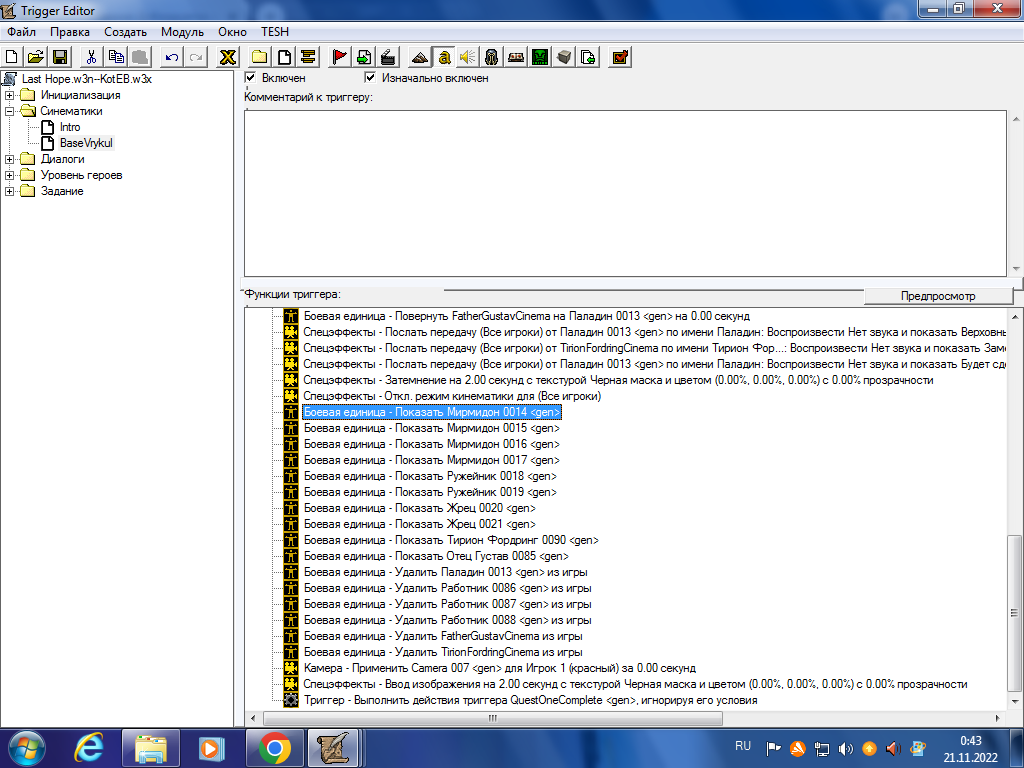Image resolution: width=1024 pixels, height=768 pixels.
Task: Cut selection with the scissors icon
Action: pyautogui.click(x=91, y=57)
